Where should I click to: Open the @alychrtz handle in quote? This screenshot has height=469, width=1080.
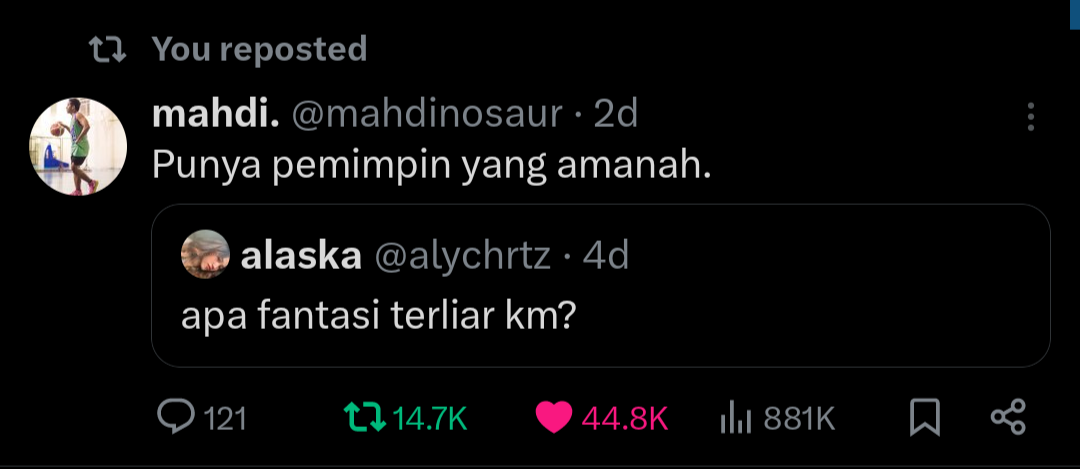(x=462, y=258)
